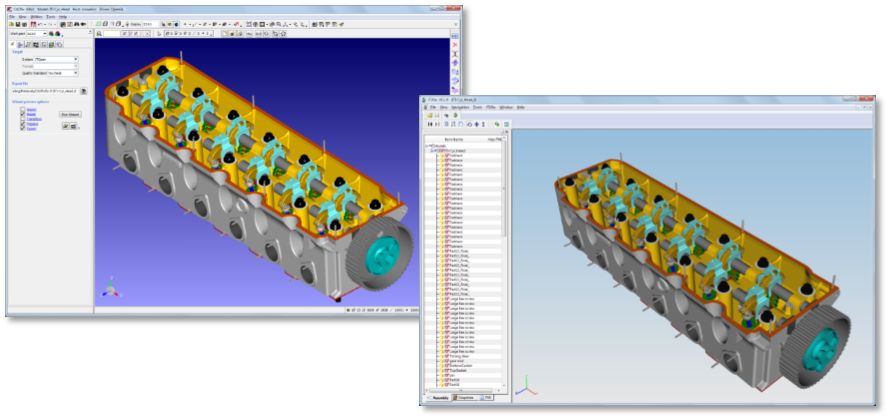
Task: Open the Work part dropdown
Action: click(37, 33)
